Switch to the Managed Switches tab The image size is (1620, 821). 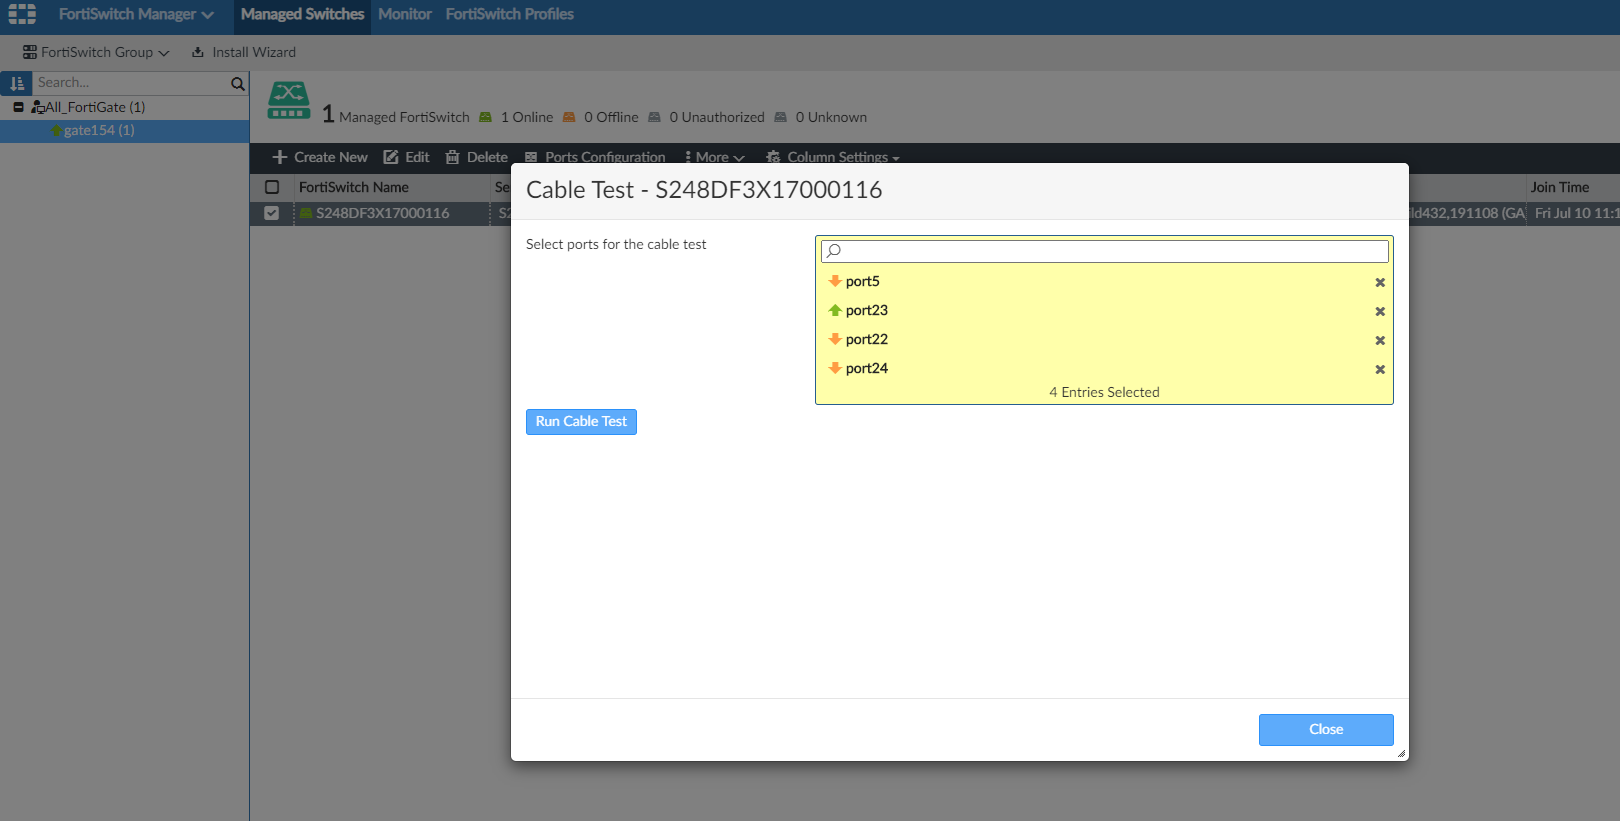pyautogui.click(x=302, y=14)
